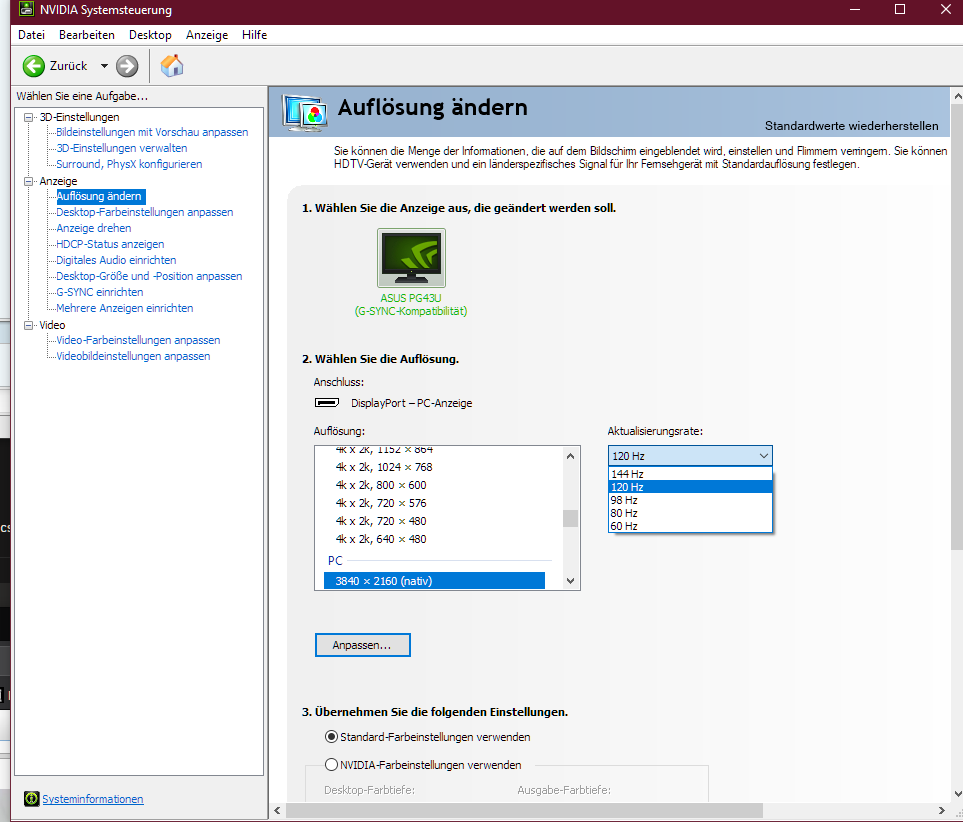Viewport: 963px width, 822px height.
Task: Open 3D-Einstellungen verwalten
Action: pyautogui.click(x=122, y=148)
